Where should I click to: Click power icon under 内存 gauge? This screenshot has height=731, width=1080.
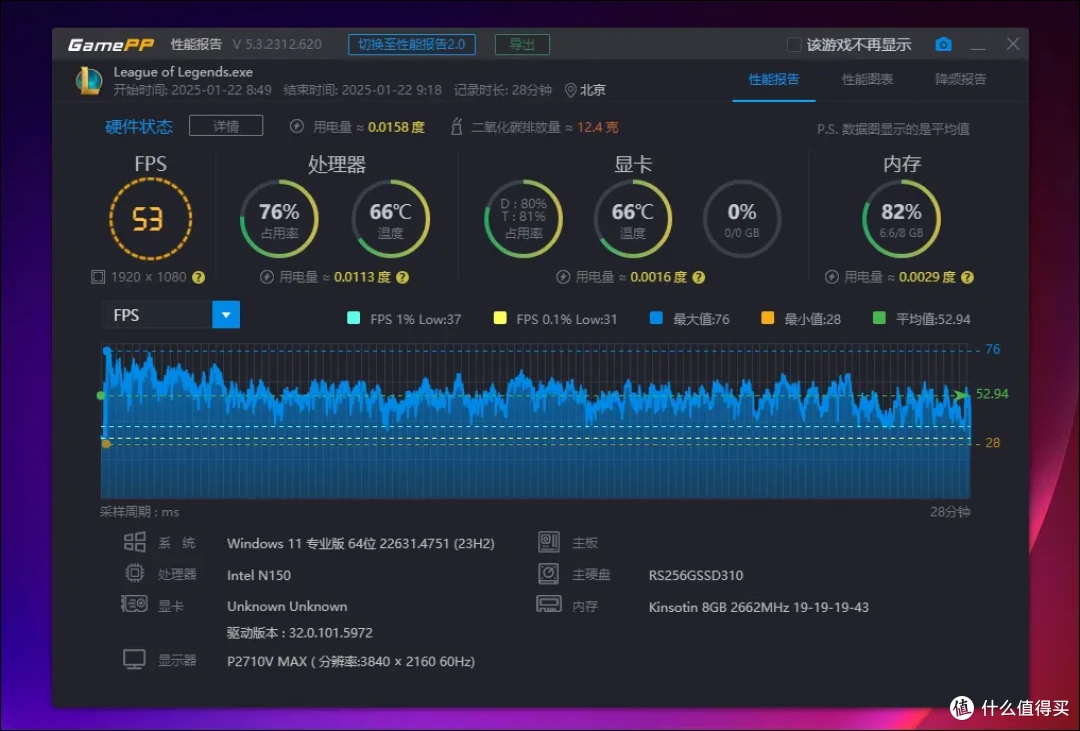(831, 277)
